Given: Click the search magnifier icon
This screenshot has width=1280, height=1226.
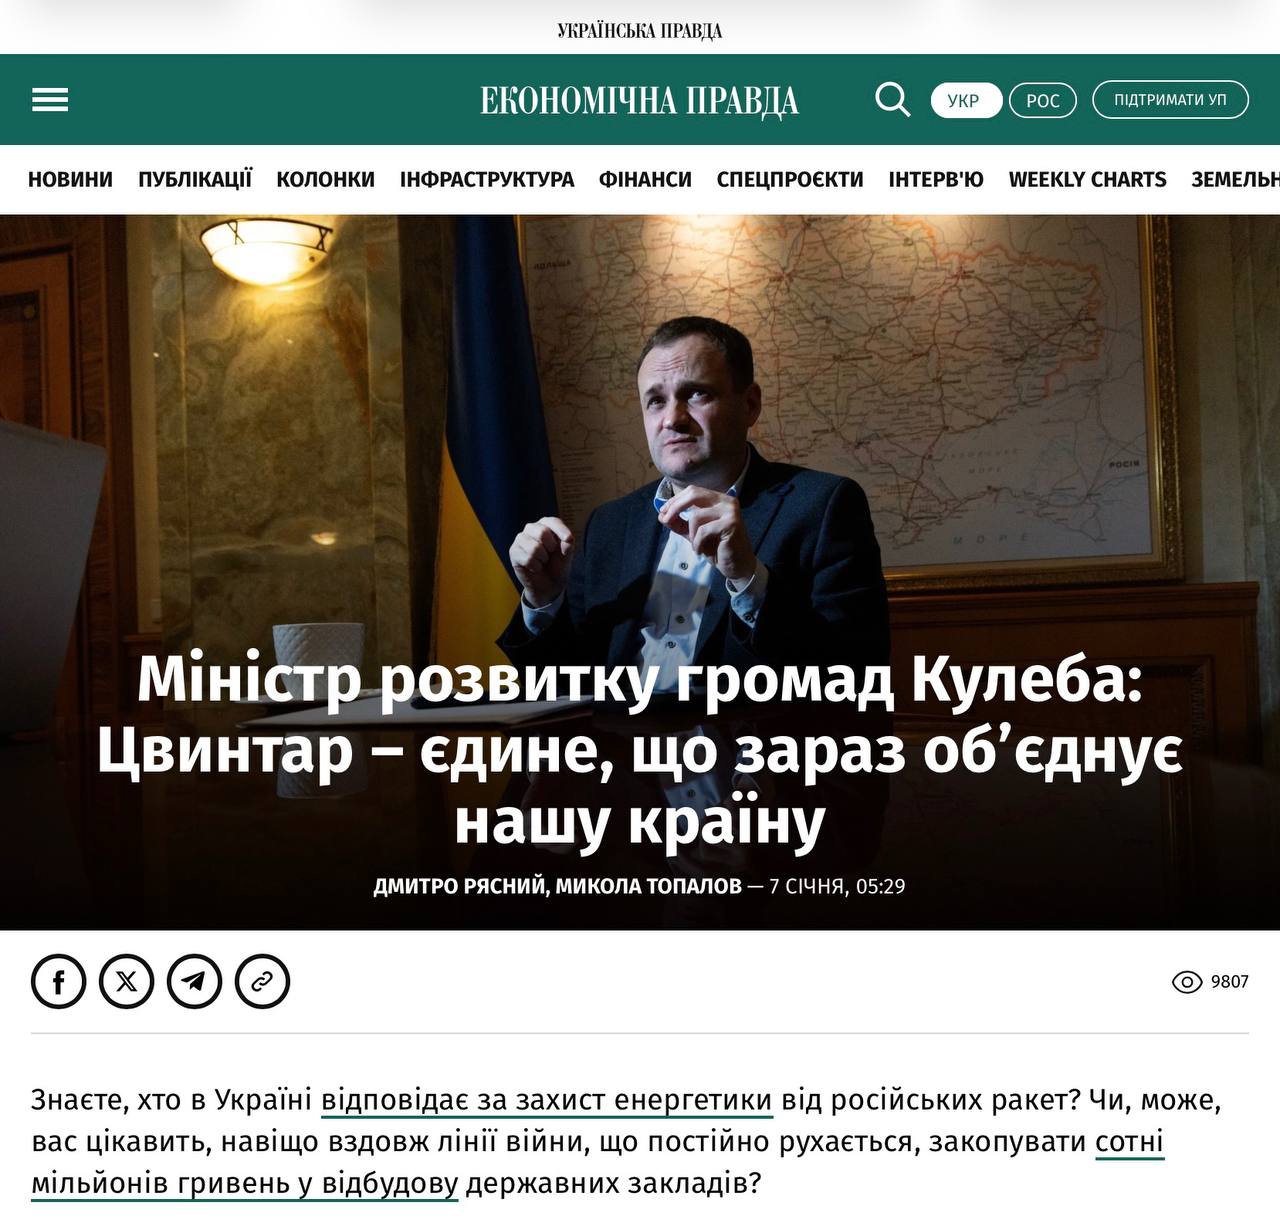Looking at the screenshot, I should coord(892,99).
